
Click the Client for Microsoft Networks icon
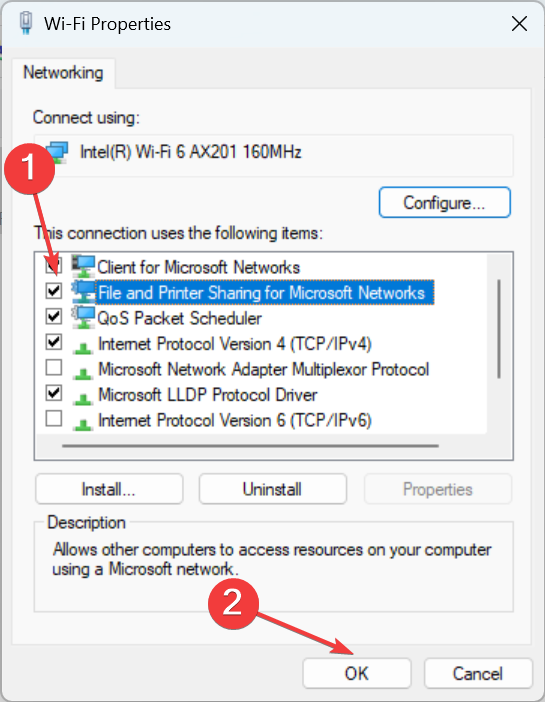coord(83,267)
